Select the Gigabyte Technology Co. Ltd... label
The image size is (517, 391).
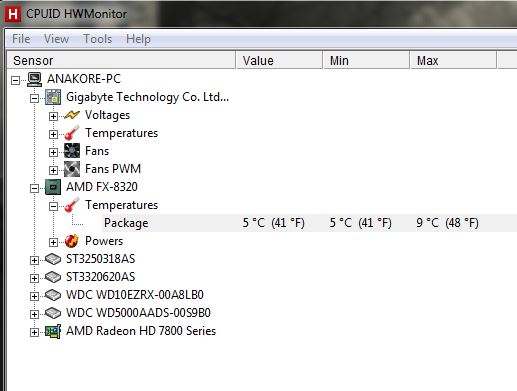pyautogui.click(x=147, y=97)
